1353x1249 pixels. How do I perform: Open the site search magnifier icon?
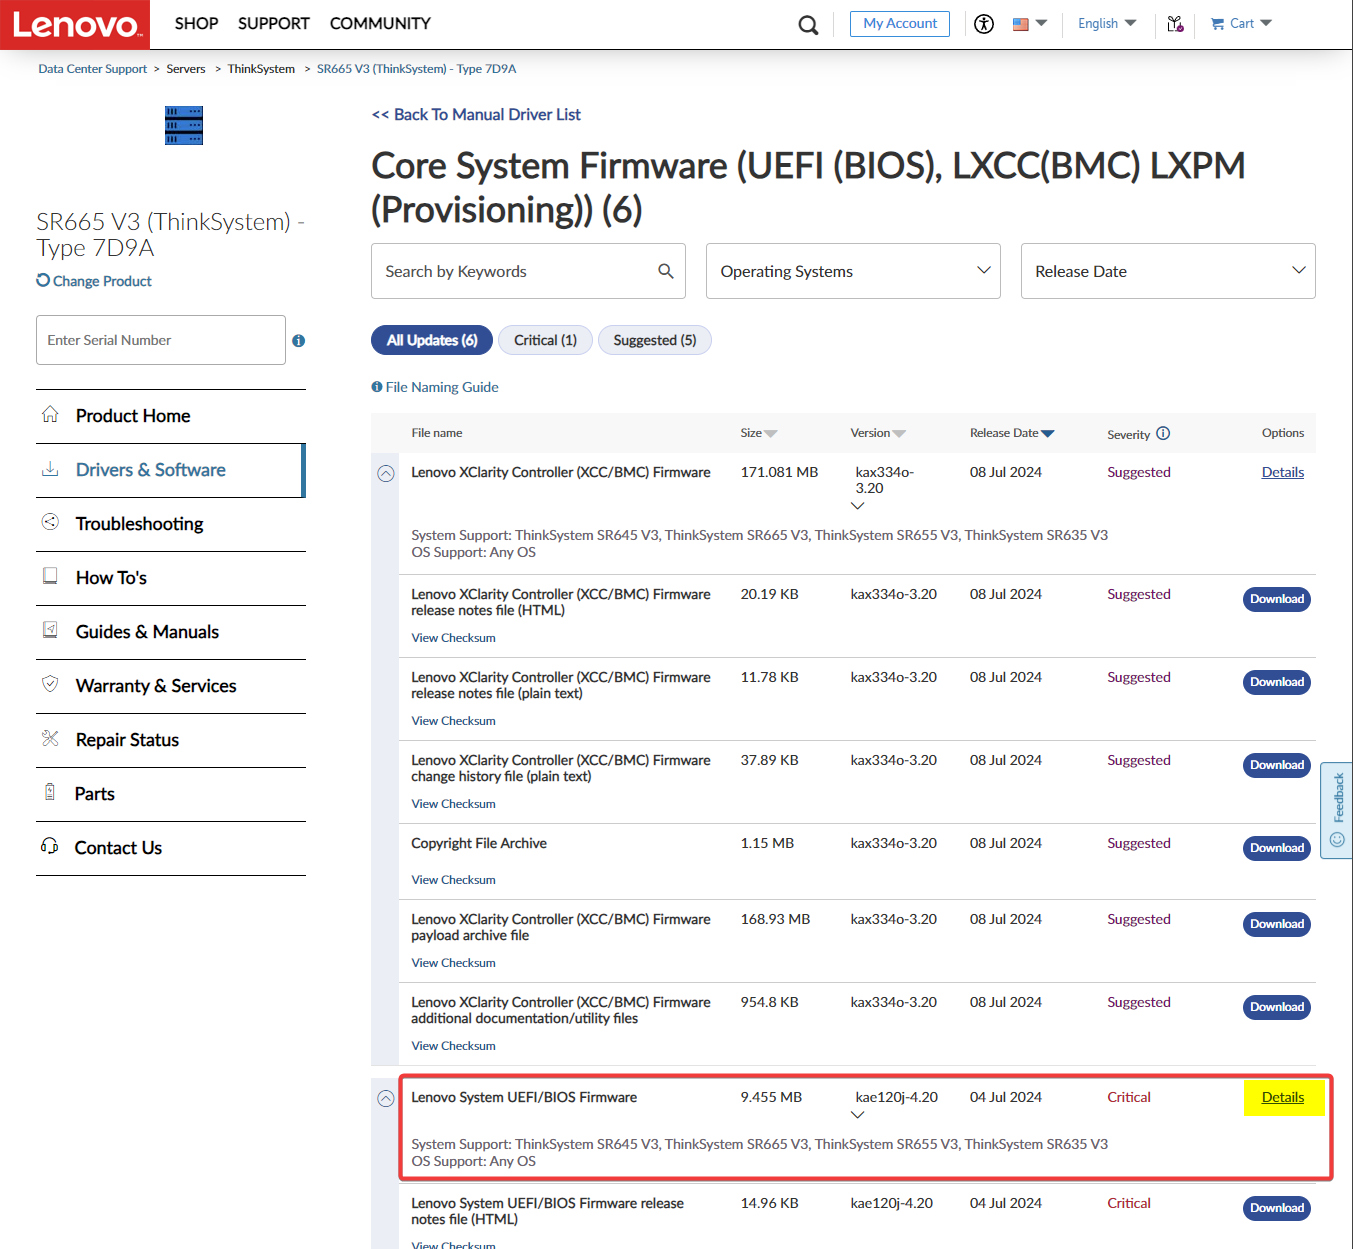[808, 25]
